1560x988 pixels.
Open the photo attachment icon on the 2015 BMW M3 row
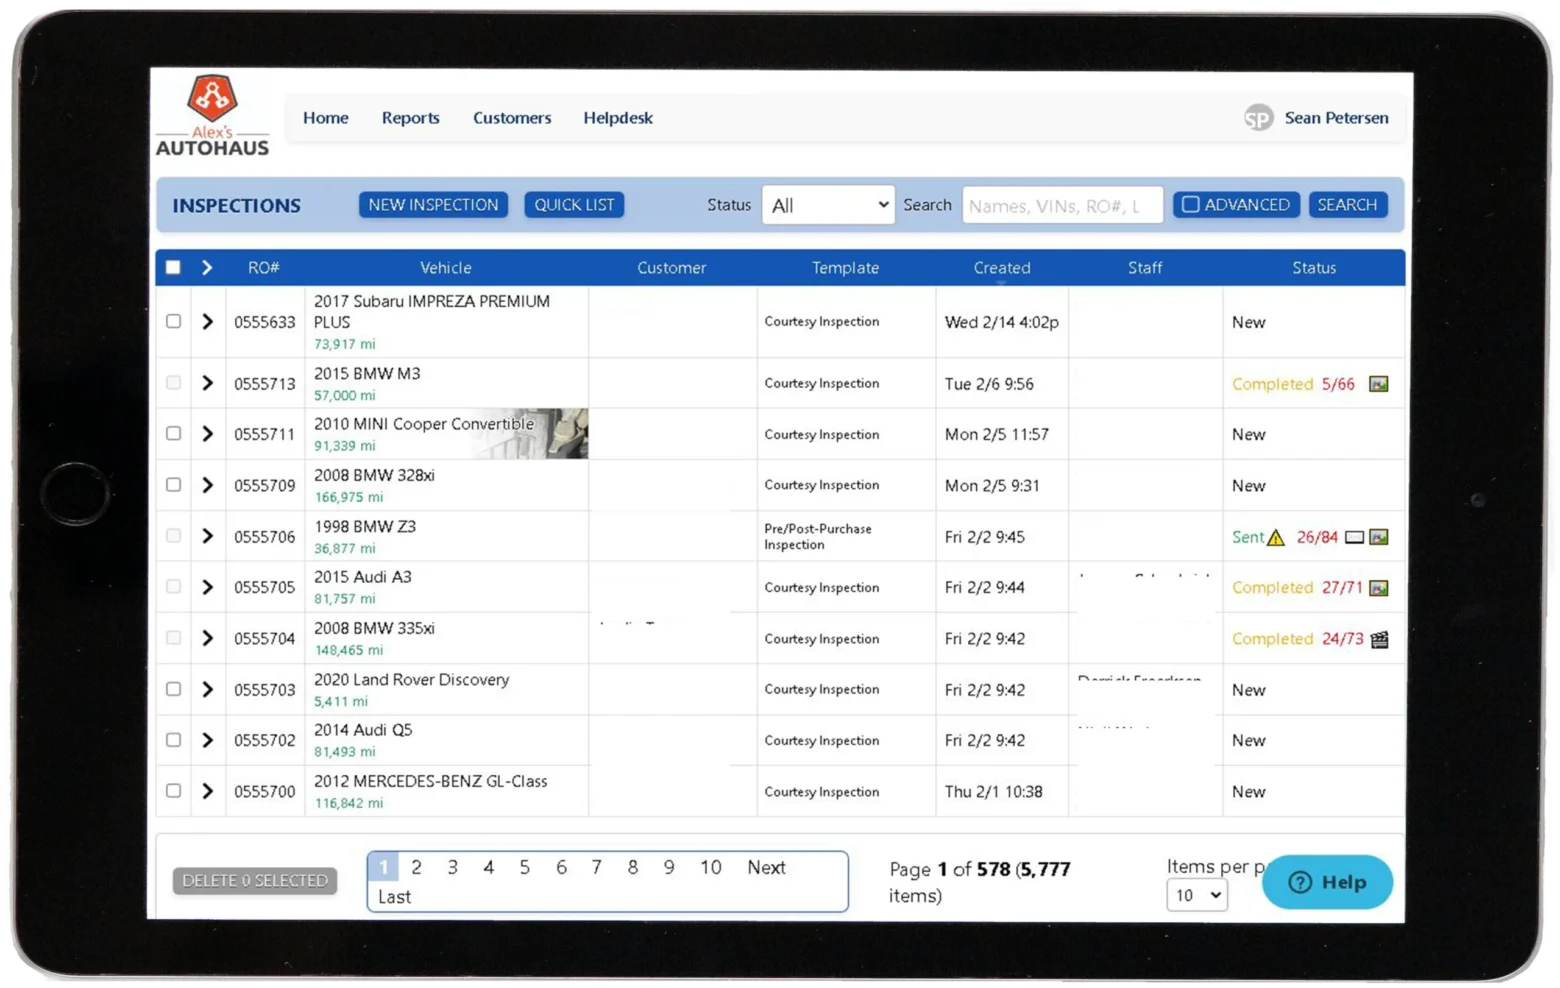[x=1380, y=383]
